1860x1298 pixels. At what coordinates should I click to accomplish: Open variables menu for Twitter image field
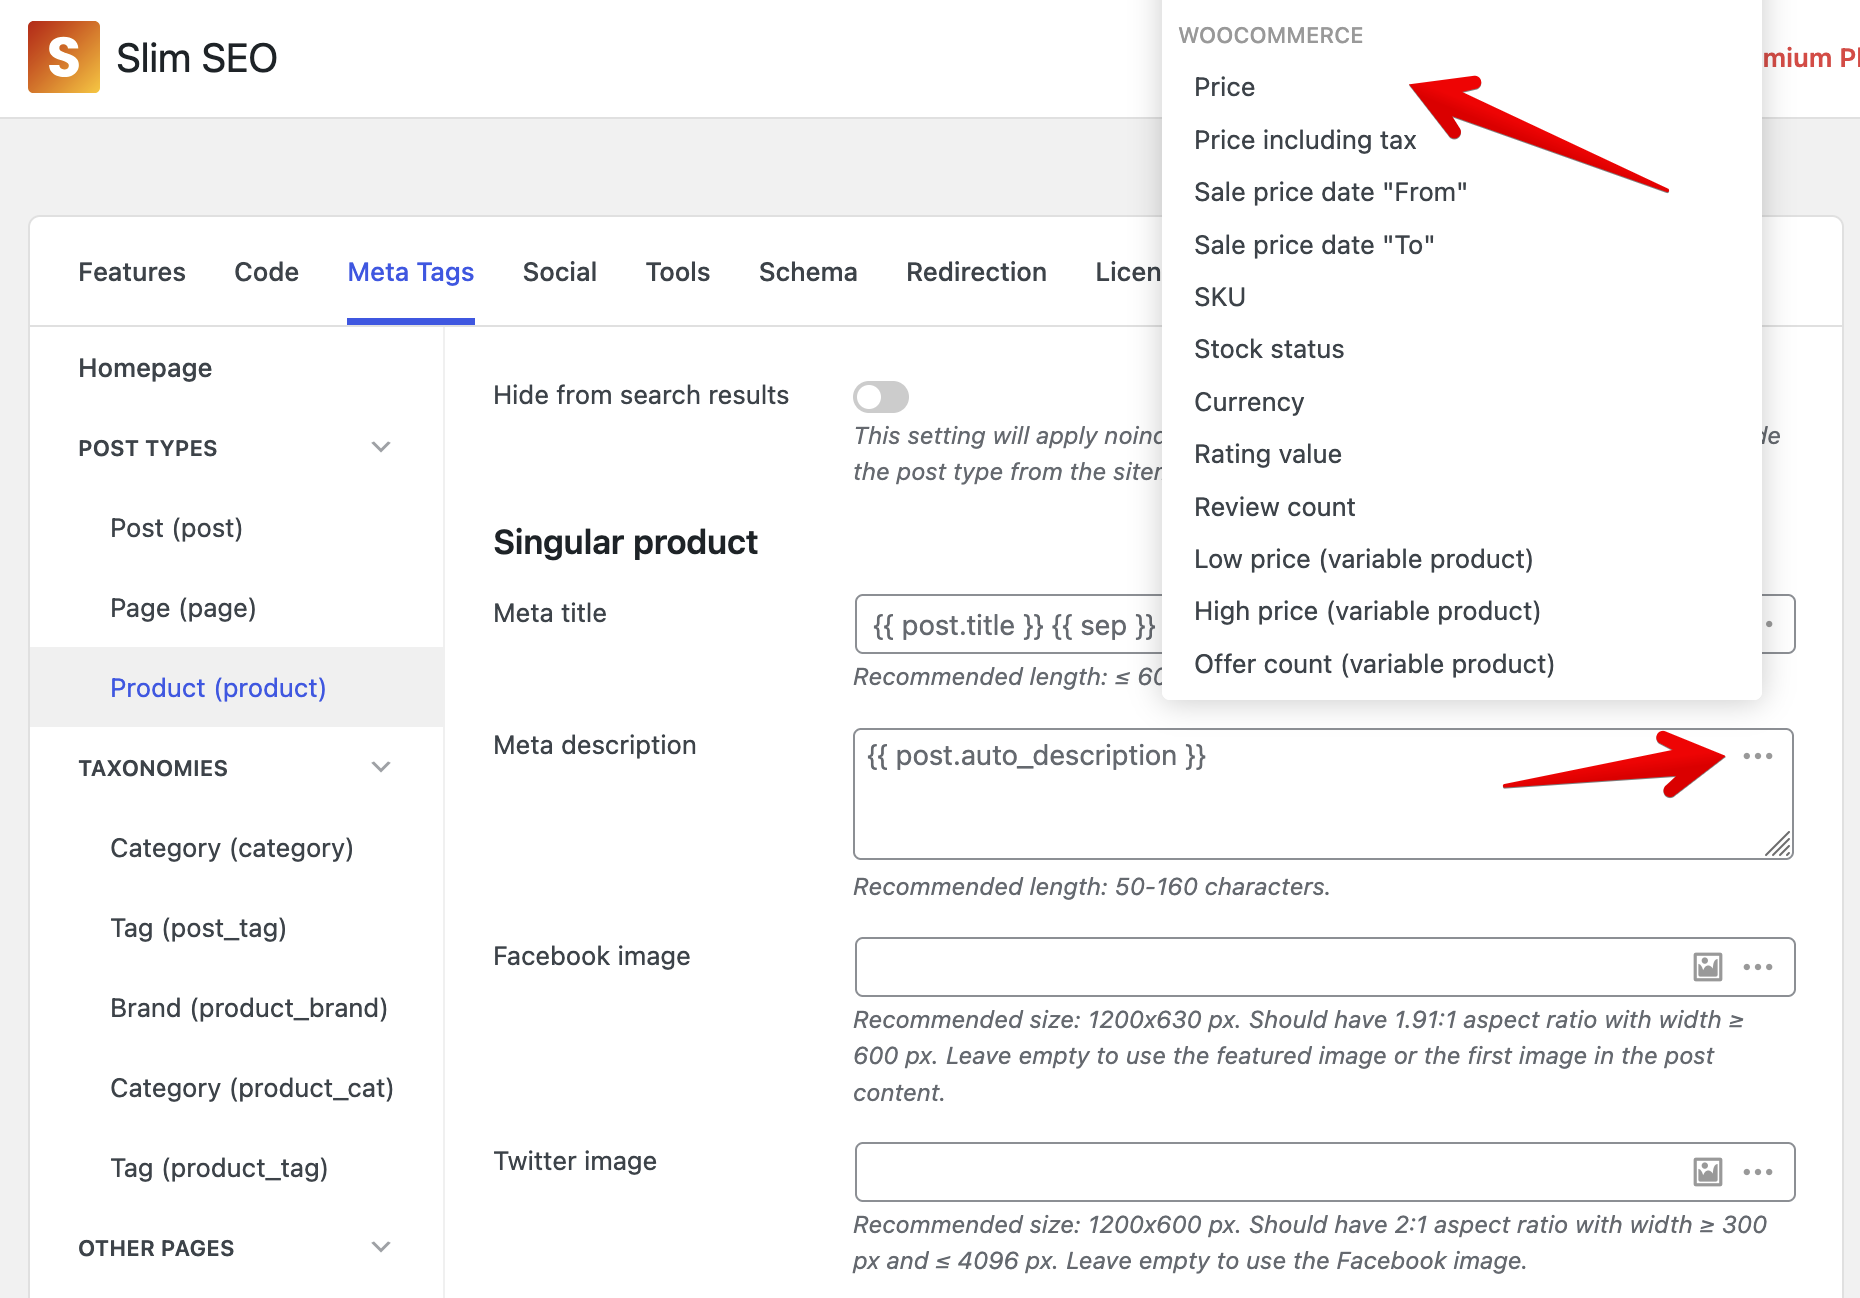click(1757, 1172)
